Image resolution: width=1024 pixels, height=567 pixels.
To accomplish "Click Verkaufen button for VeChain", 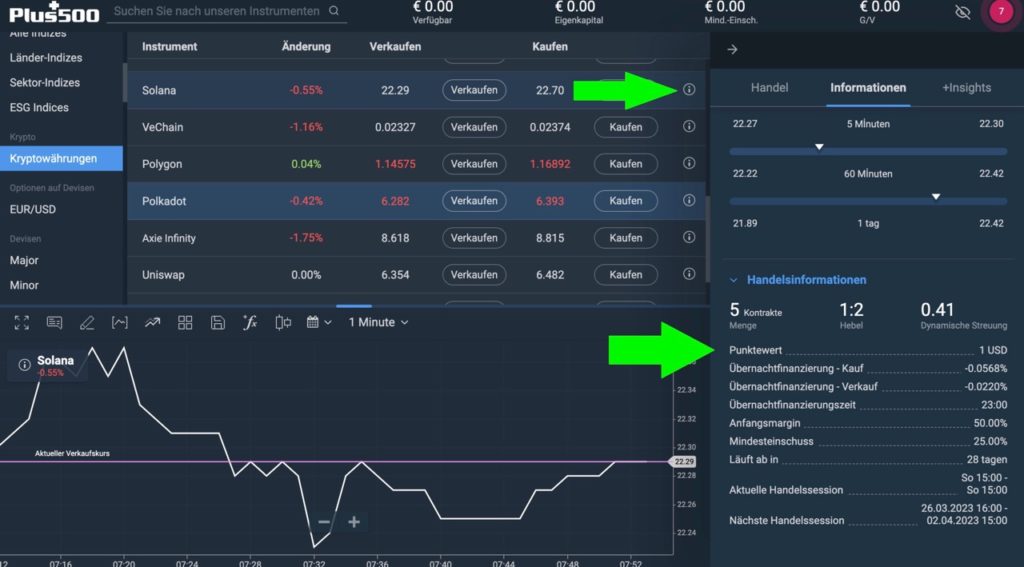I will coord(474,127).
